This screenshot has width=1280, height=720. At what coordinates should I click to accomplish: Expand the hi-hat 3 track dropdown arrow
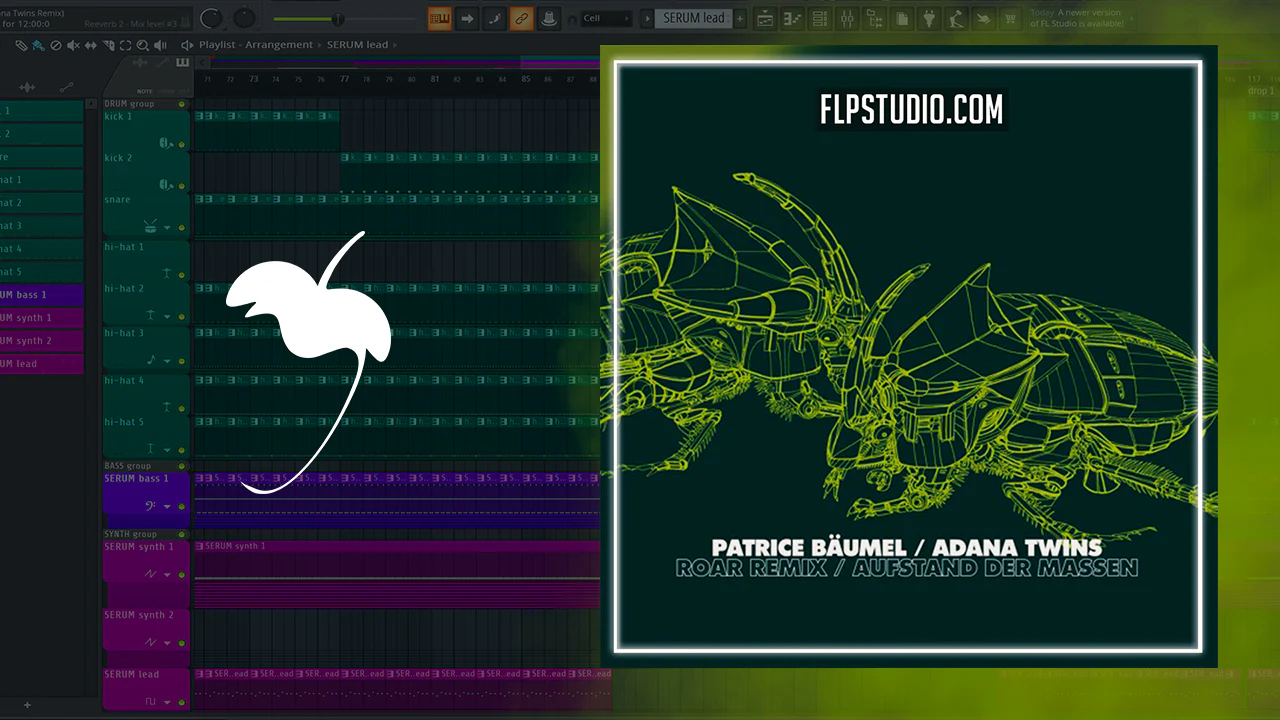pyautogui.click(x=168, y=360)
